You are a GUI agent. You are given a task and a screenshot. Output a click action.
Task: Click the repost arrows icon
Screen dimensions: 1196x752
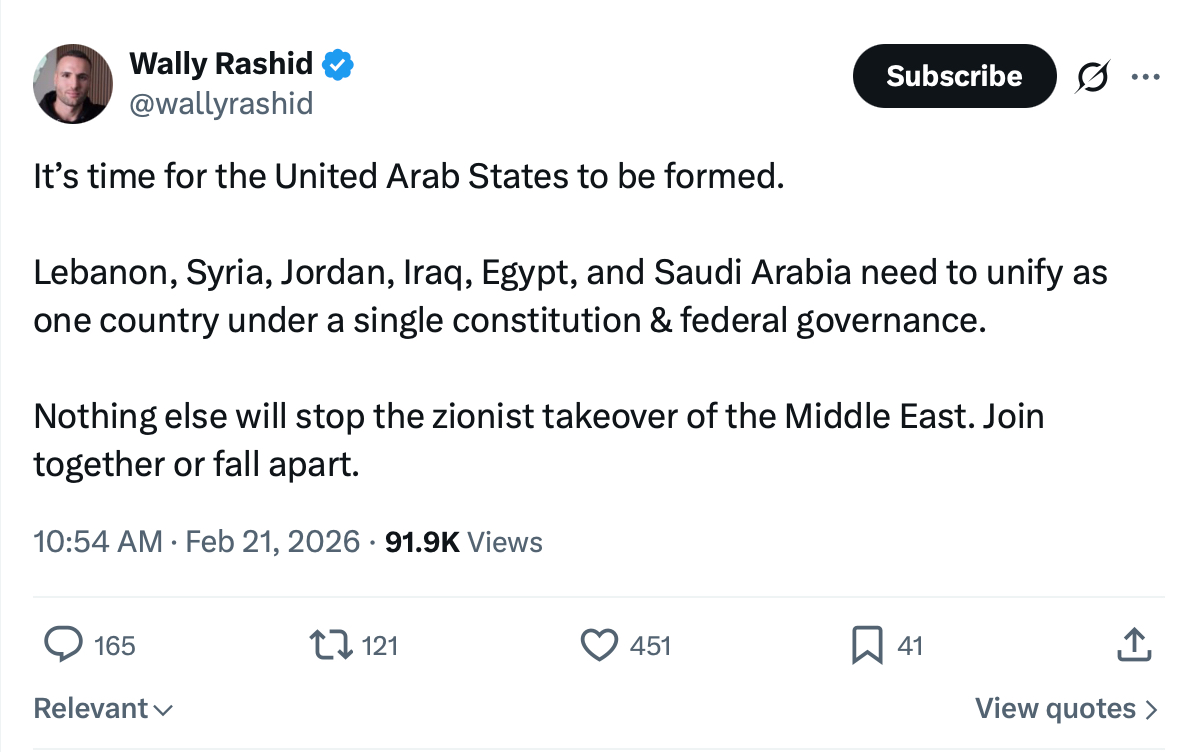[x=331, y=645]
